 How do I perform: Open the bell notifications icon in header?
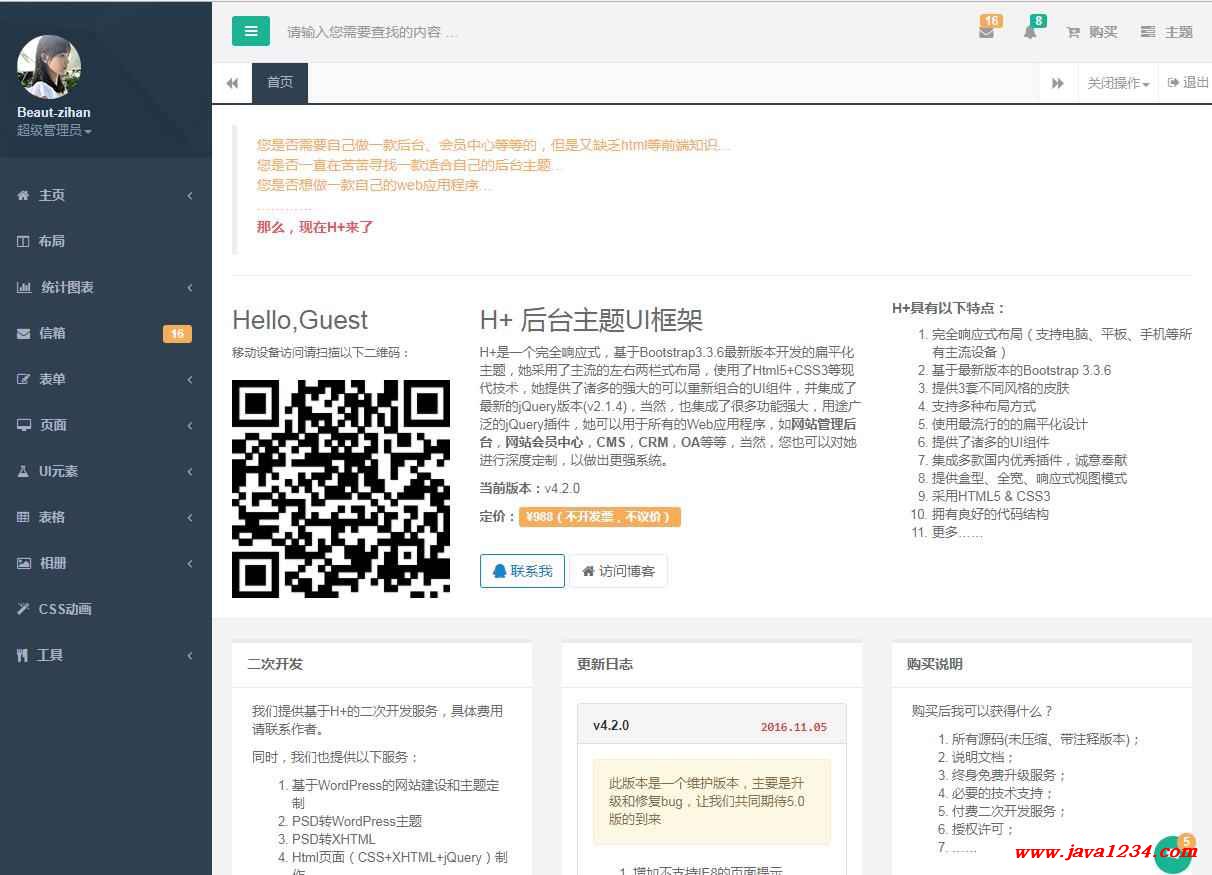tap(1030, 31)
